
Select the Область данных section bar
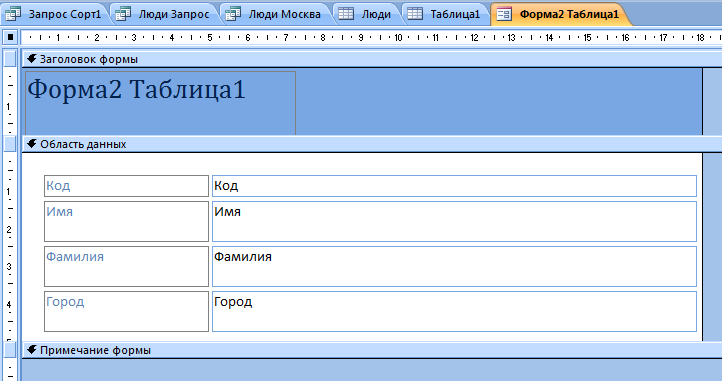tap(372, 144)
